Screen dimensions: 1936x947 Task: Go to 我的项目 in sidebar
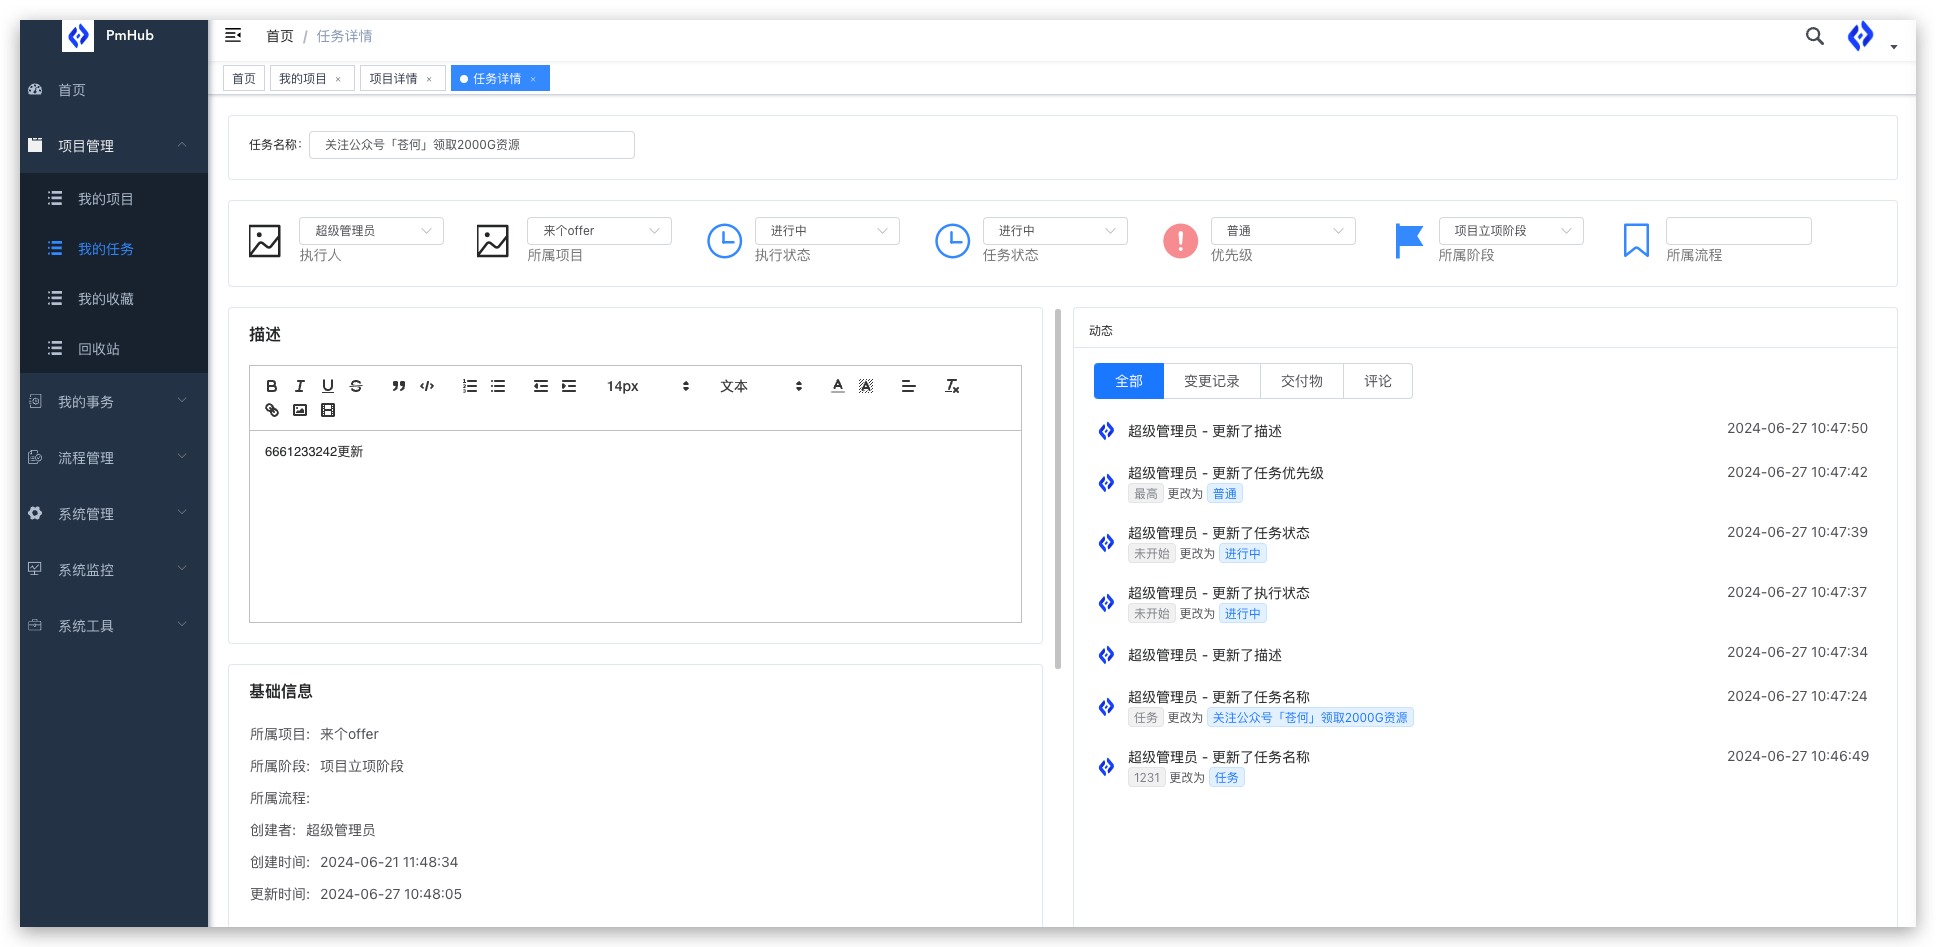click(x=105, y=199)
